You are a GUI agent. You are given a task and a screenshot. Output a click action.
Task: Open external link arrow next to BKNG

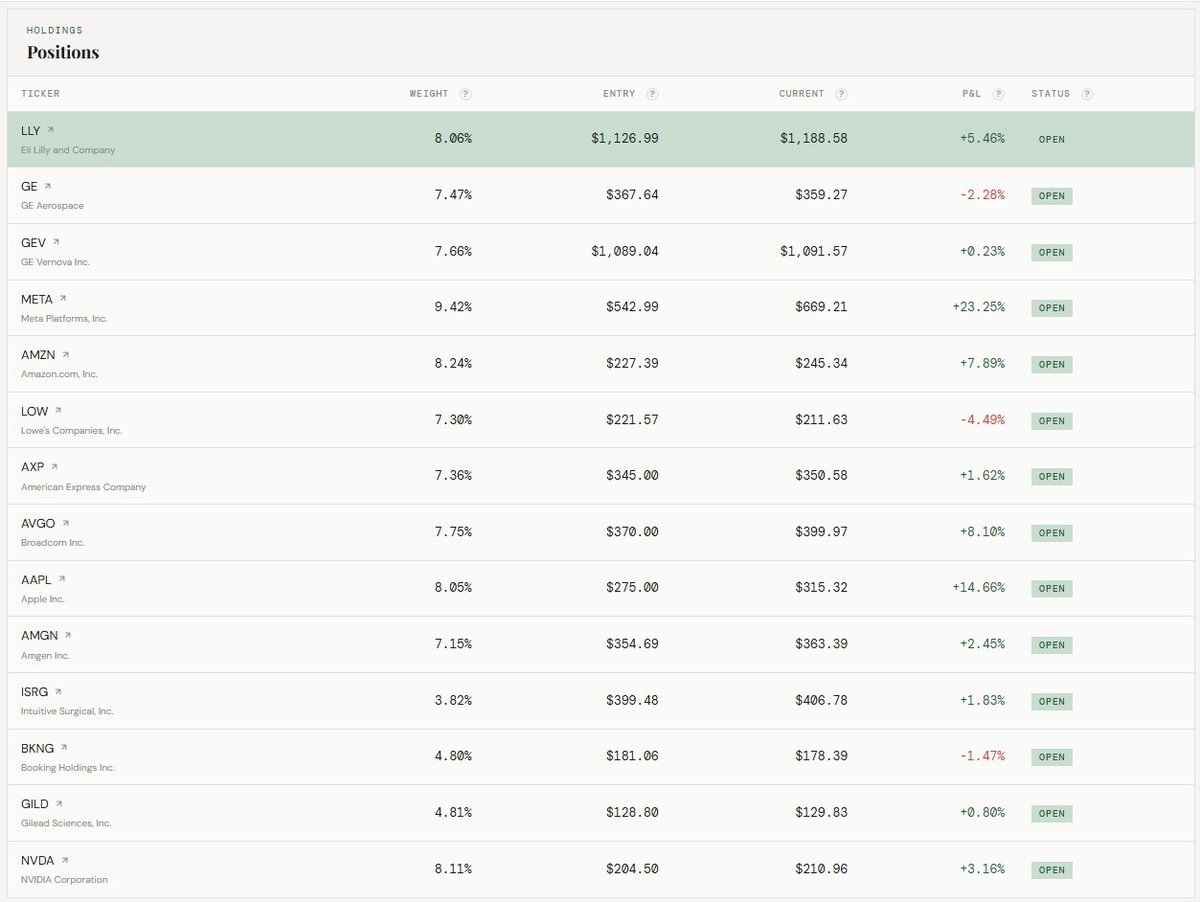pyautogui.click(x=64, y=747)
